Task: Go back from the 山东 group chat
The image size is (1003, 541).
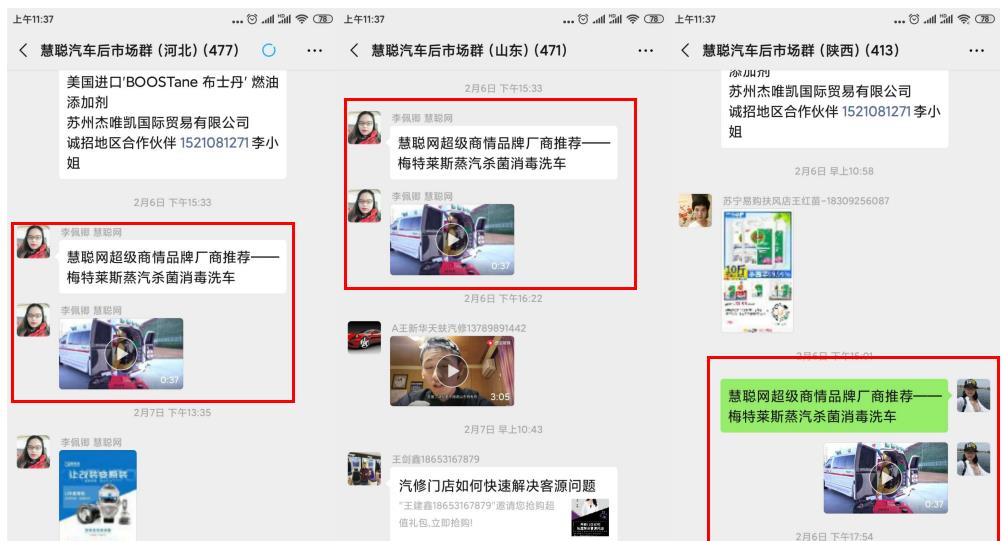Action: [x=354, y=51]
